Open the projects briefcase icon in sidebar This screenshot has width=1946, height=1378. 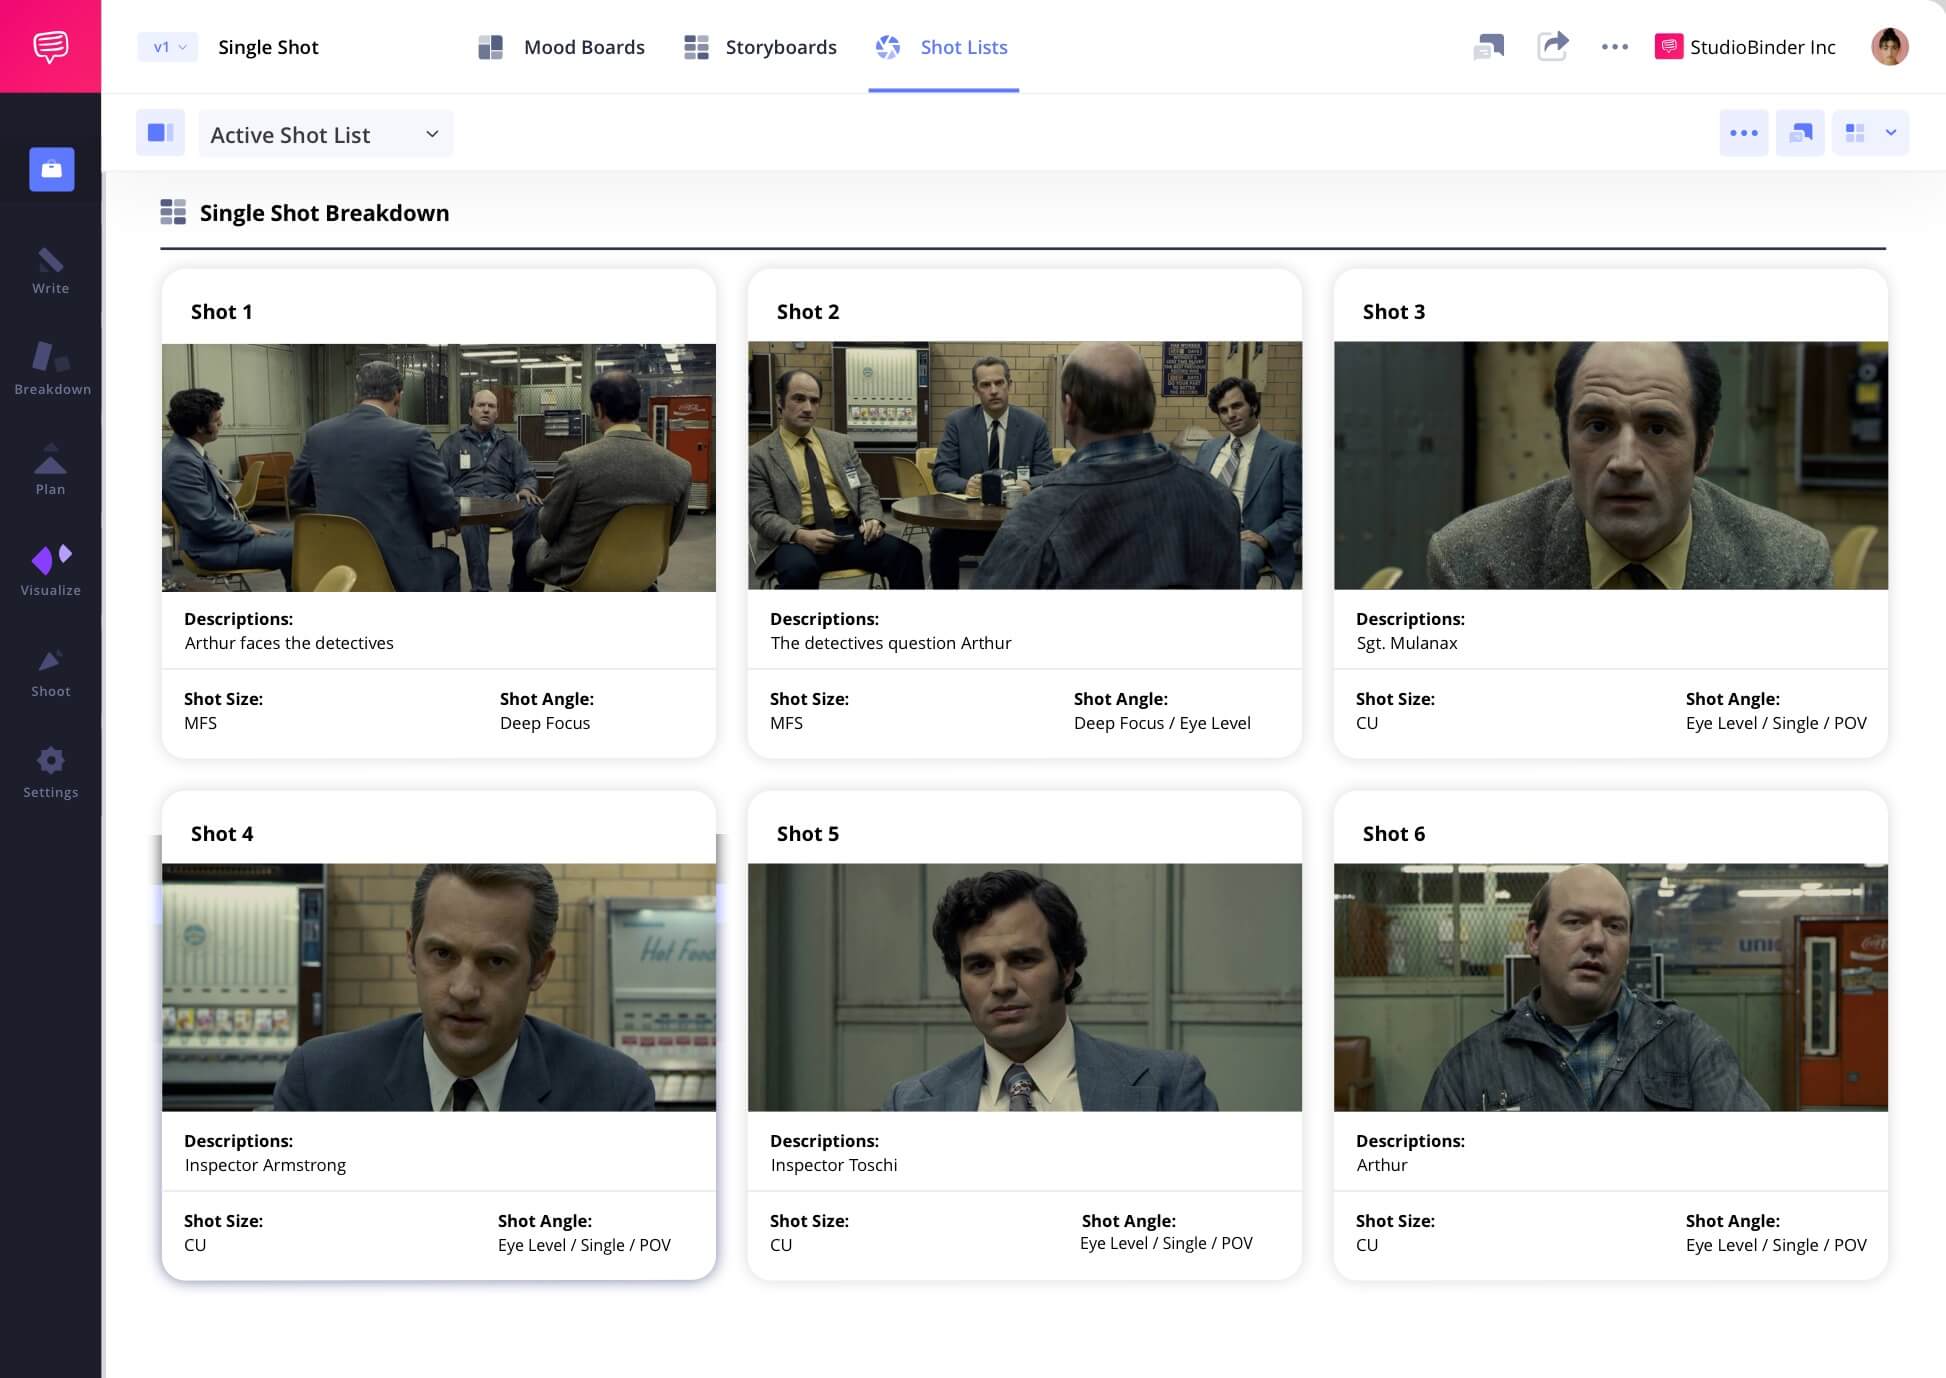pos(51,169)
